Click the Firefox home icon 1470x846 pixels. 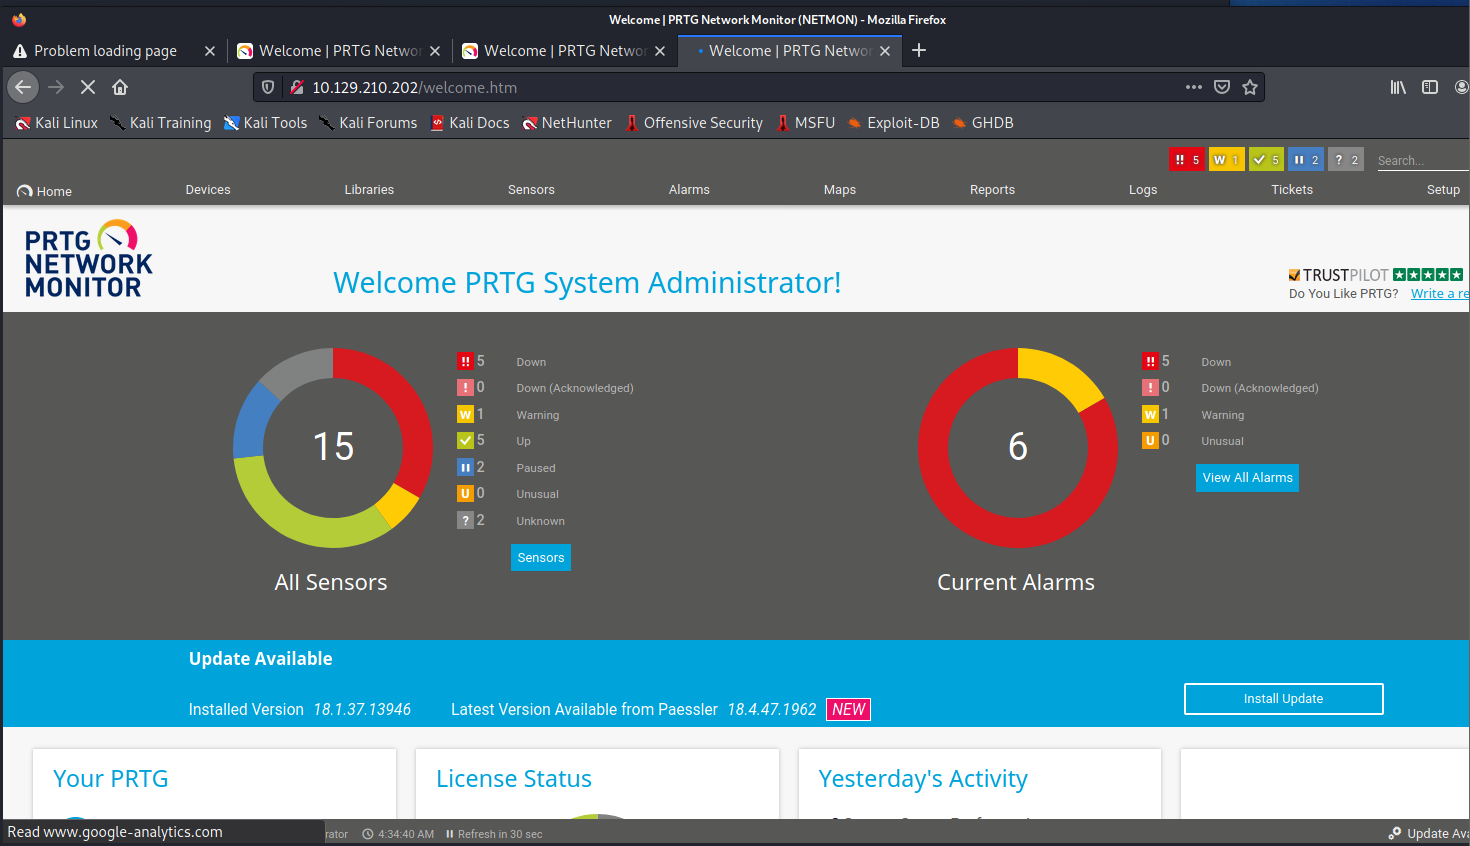tap(120, 88)
